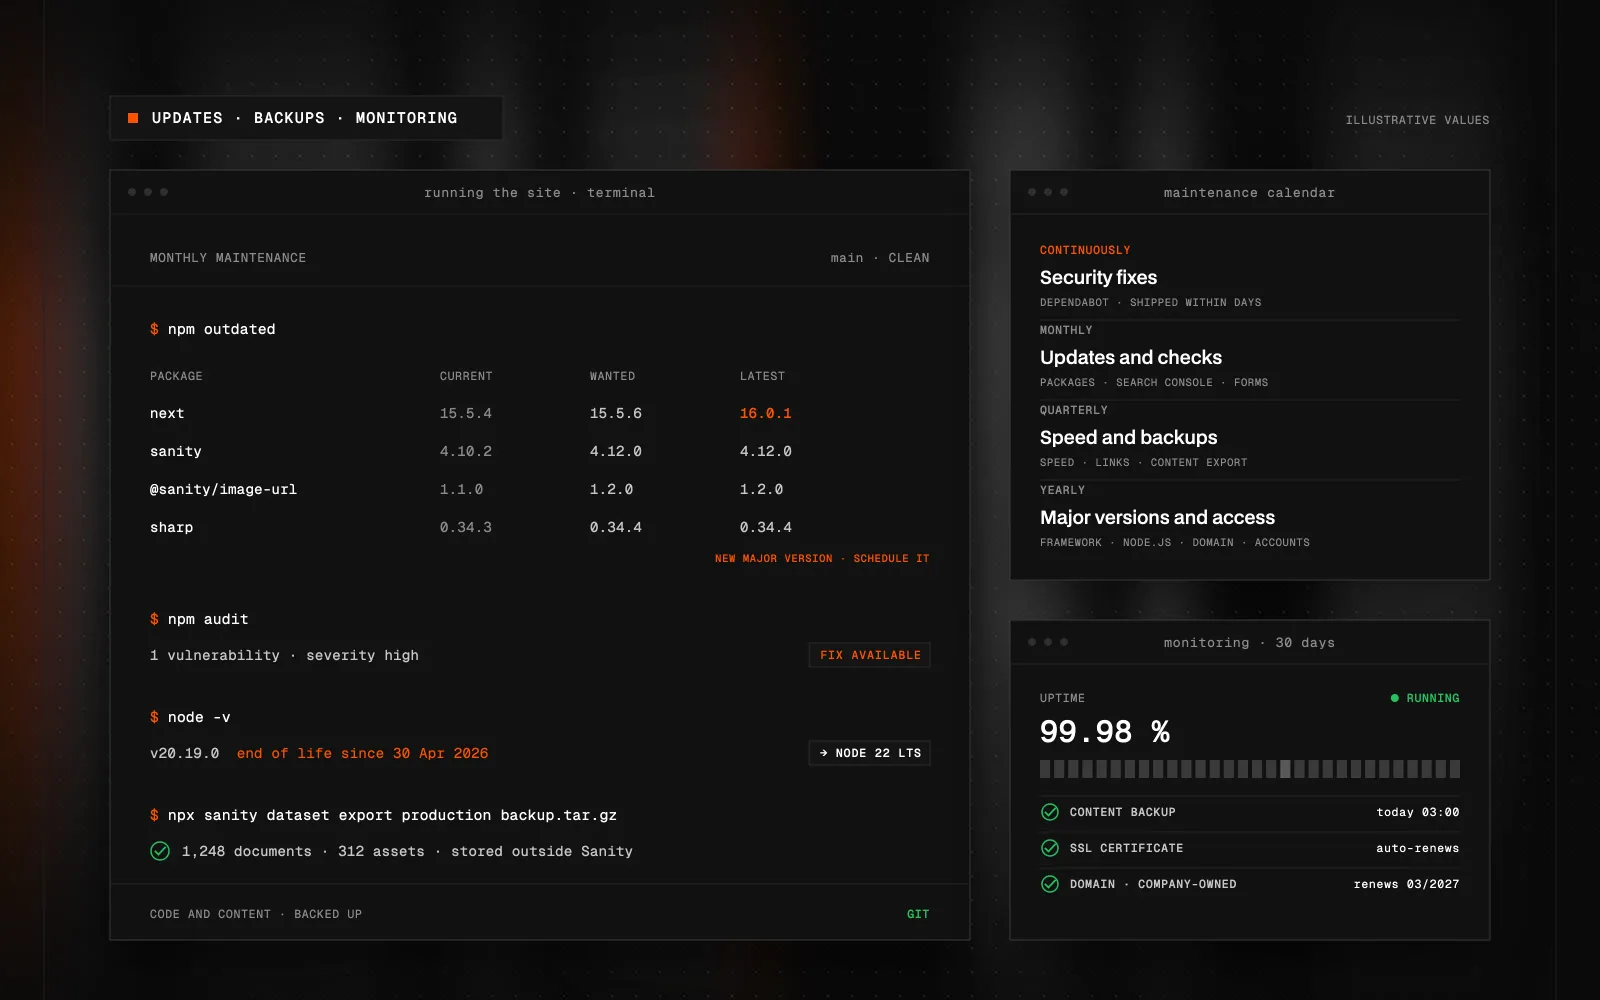Click 'today 03:00' backup time
1600x1000 pixels.
(1418, 812)
